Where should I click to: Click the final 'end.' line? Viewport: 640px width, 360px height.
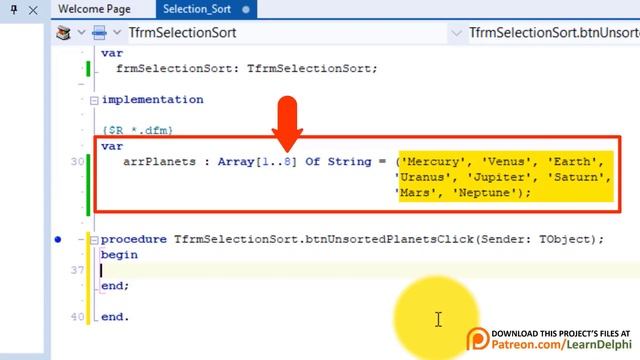[x=115, y=317]
